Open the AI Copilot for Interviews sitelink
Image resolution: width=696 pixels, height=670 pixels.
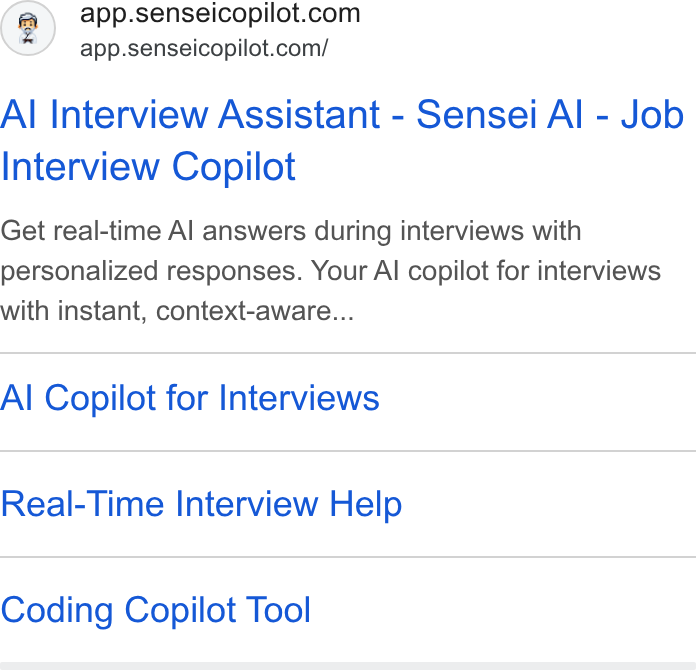coord(190,398)
